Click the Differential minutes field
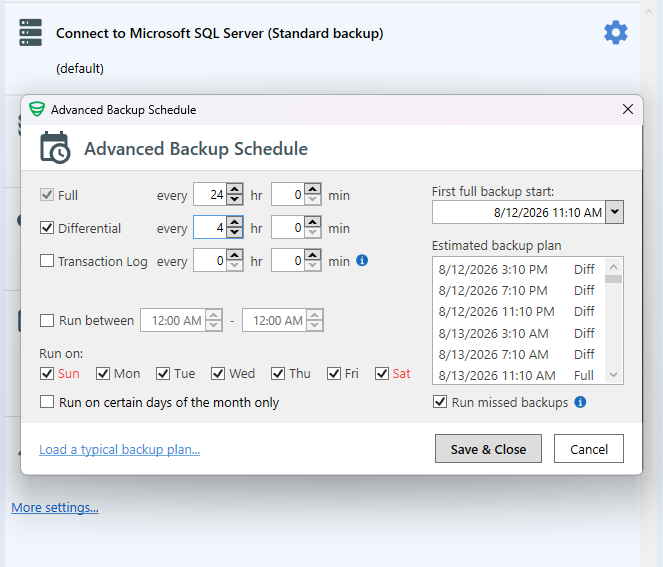This screenshot has width=663, height=567. [288, 227]
